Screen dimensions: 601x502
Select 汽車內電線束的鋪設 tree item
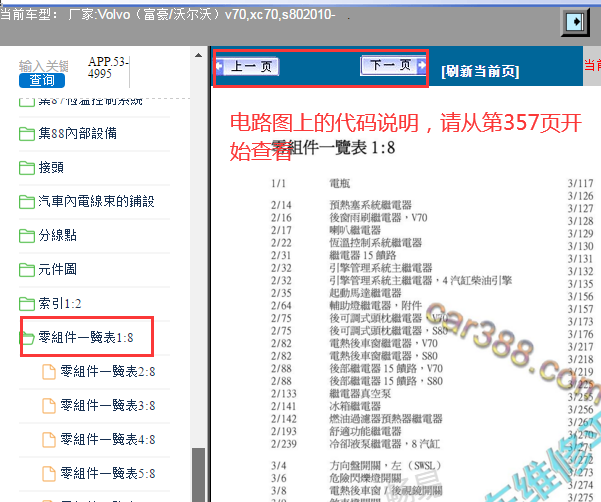(96, 201)
